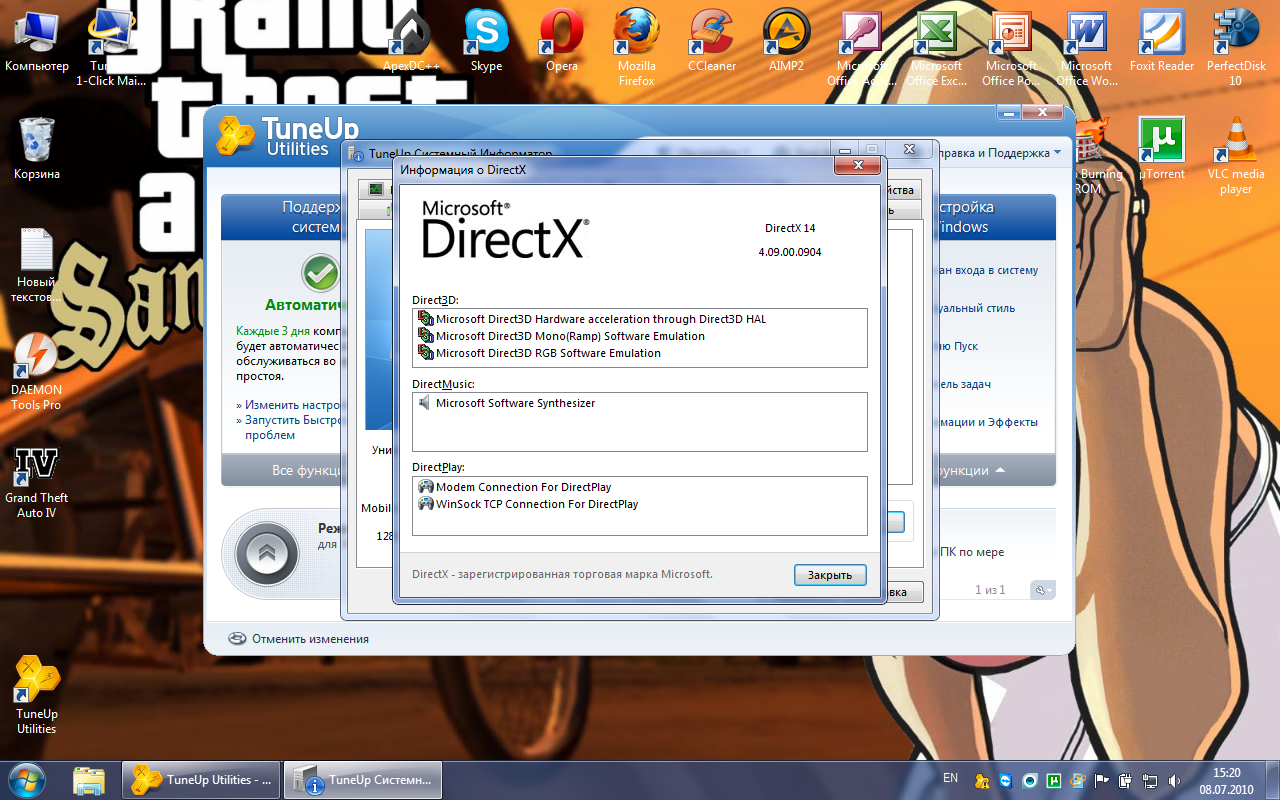The width and height of the screenshot is (1280, 800).
Task: Click µTorrent tray icon
Action: 1054,780
